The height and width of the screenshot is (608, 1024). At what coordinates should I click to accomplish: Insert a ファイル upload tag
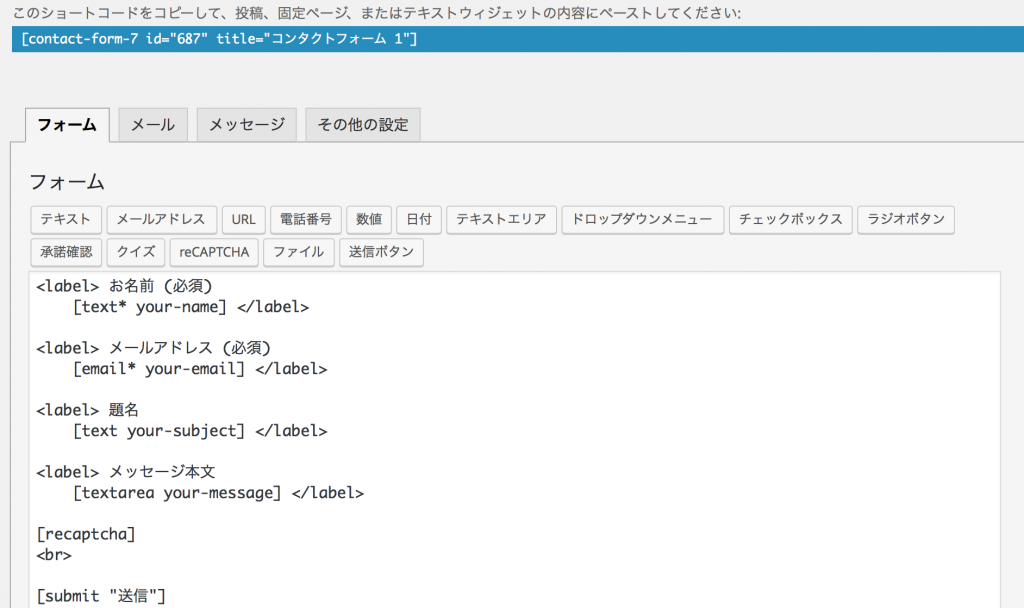coord(298,252)
